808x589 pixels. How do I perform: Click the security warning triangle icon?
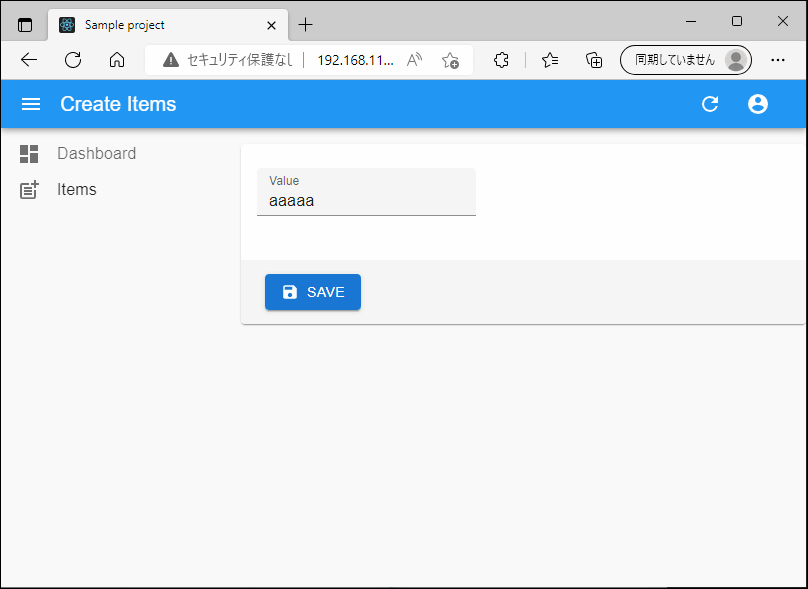(171, 60)
